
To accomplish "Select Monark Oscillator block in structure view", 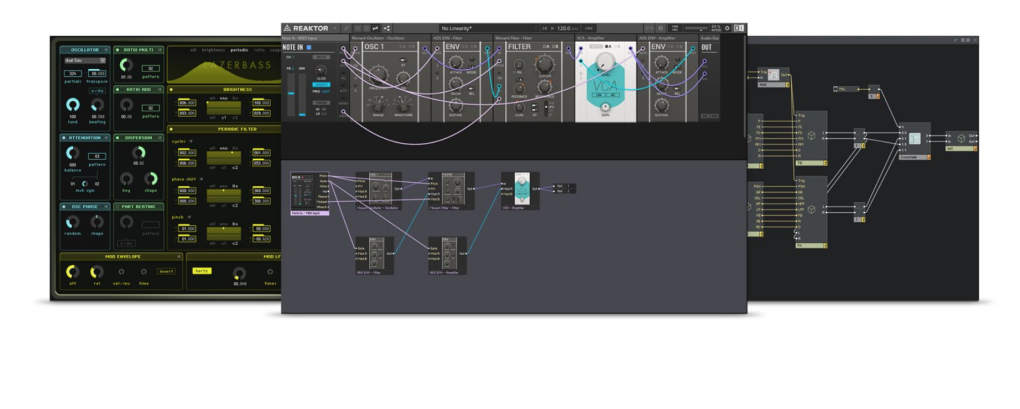I will (379, 191).
